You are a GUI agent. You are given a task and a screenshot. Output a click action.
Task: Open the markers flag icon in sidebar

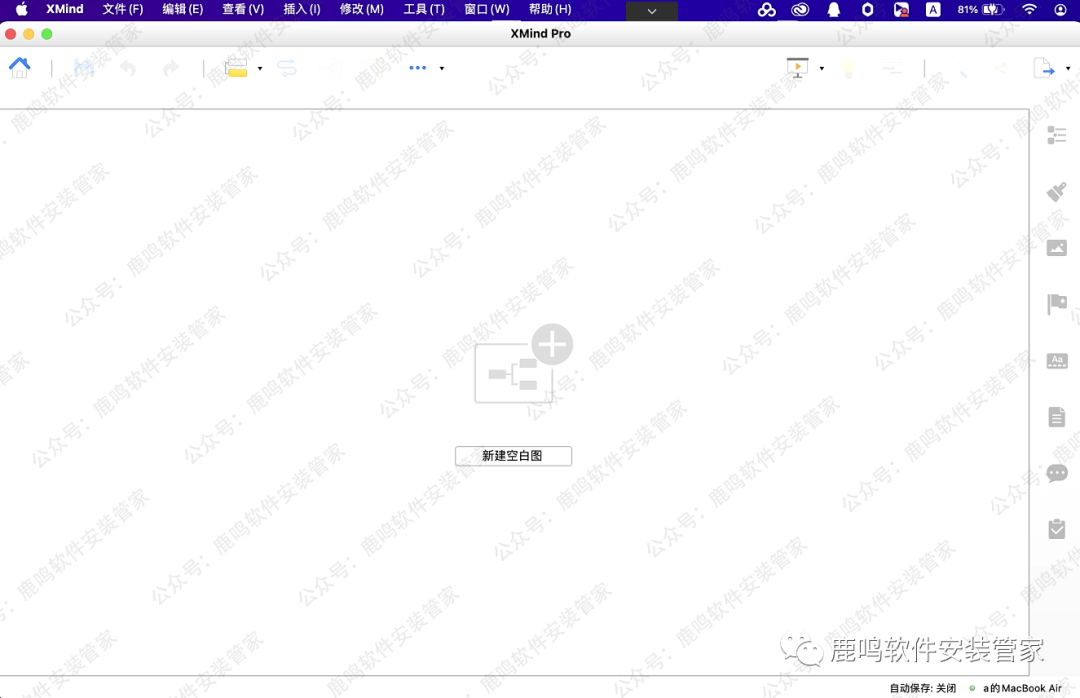pos(1057,304)
